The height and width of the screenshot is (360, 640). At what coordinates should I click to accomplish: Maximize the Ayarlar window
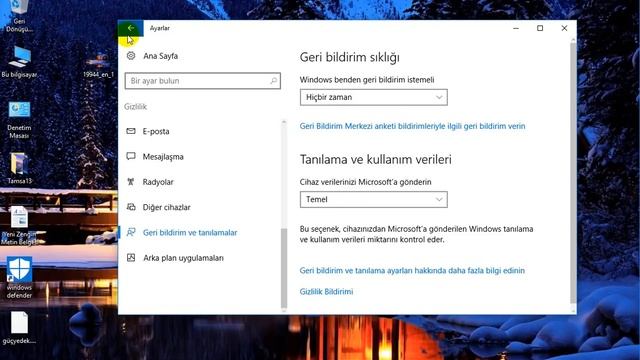click(540, 28)
